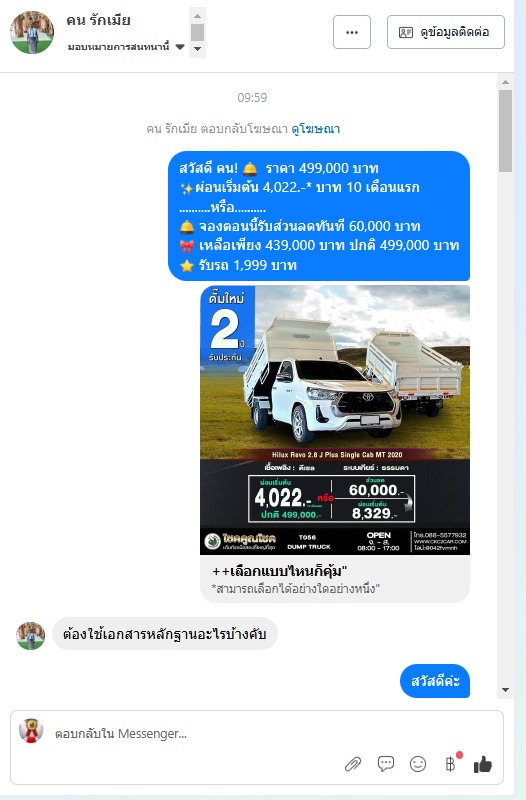
Task: Open the customer profile picture in header
Action: coord(32,32)
